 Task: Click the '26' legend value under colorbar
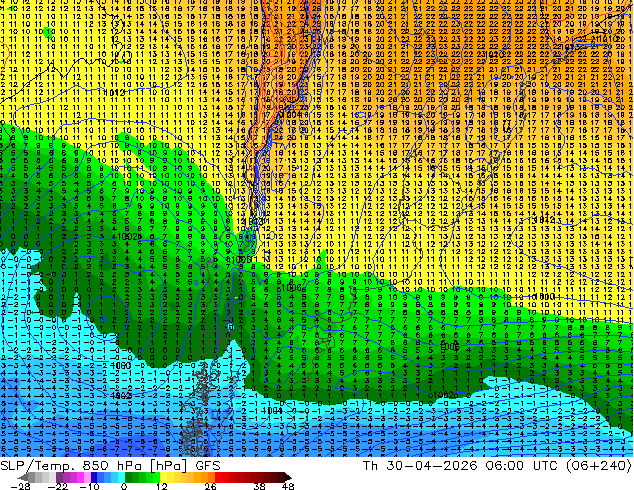click(210, 486)
